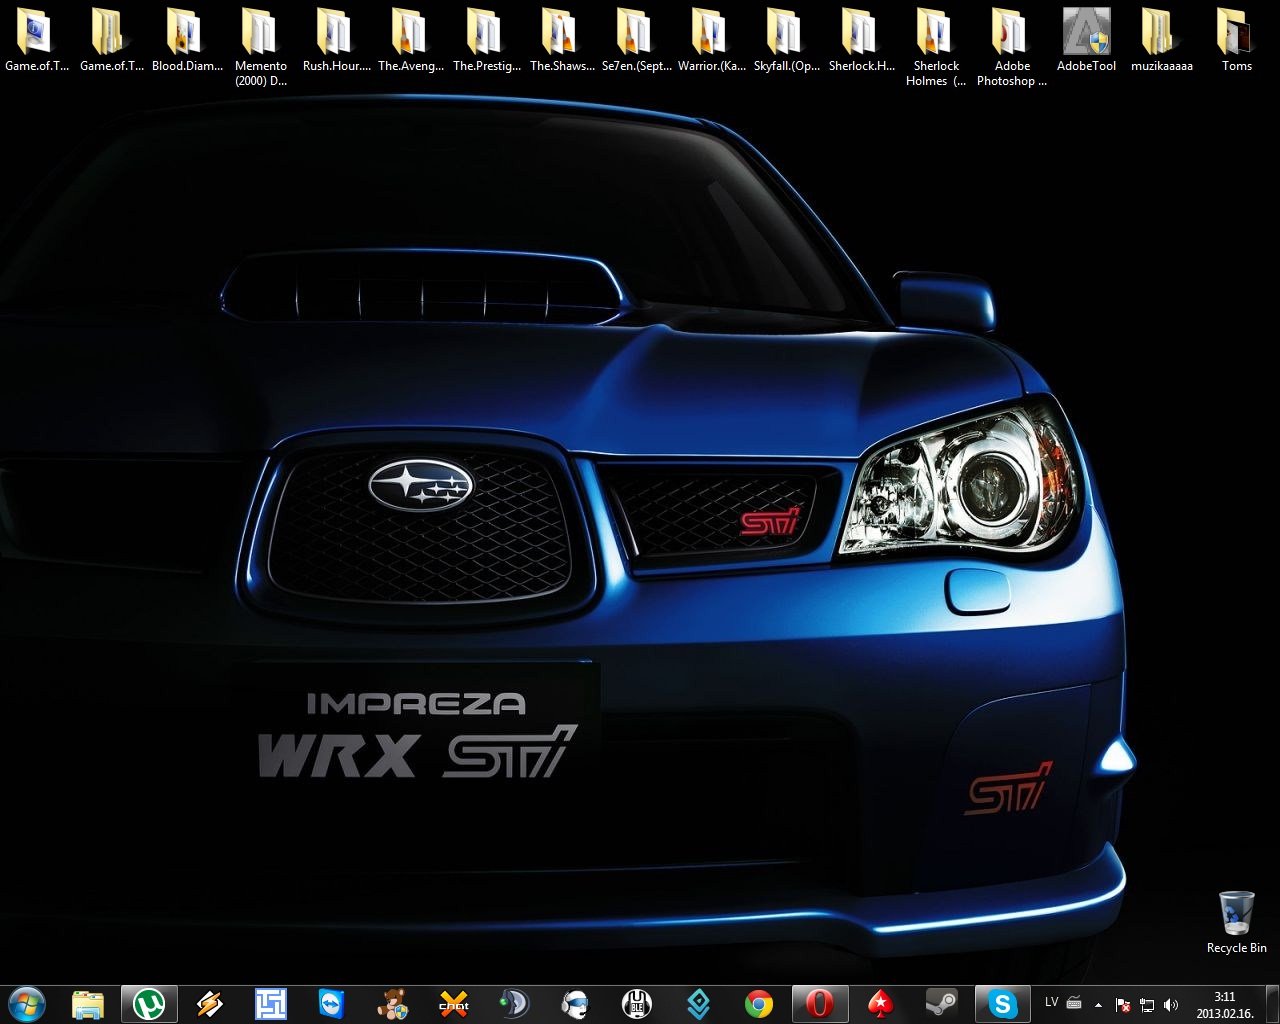Launch PokerStars from the taskbar
Viewport: 1280px width, 1024px height.
(x=881, y=1004)
